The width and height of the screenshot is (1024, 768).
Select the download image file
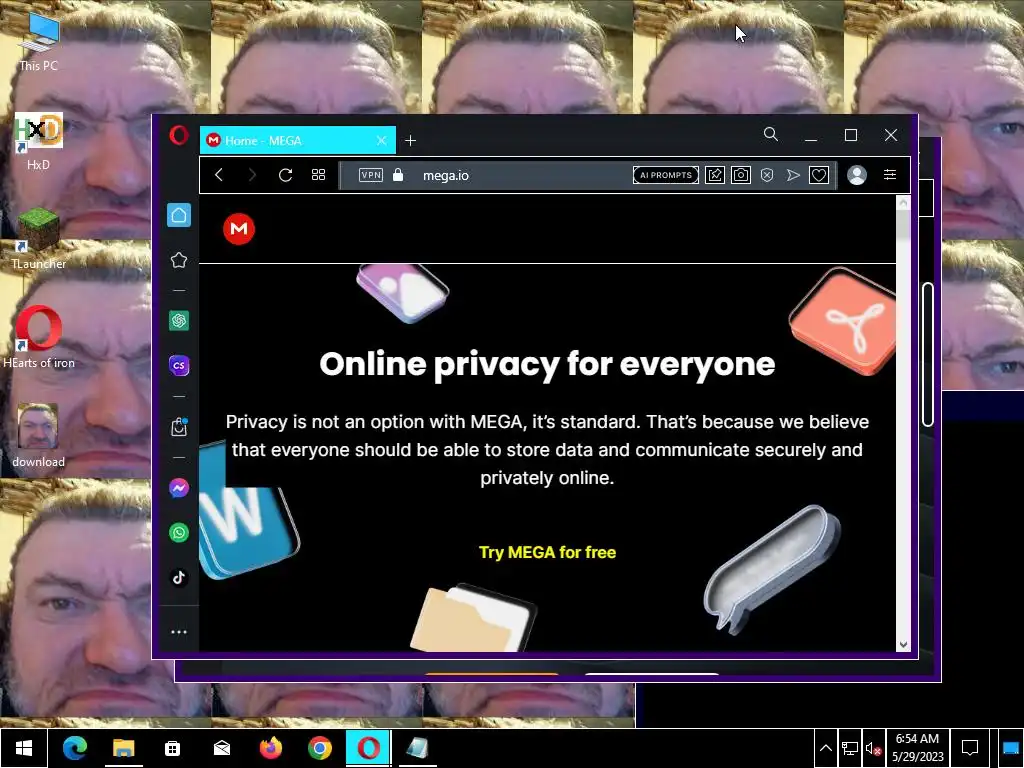click(39, 436)
